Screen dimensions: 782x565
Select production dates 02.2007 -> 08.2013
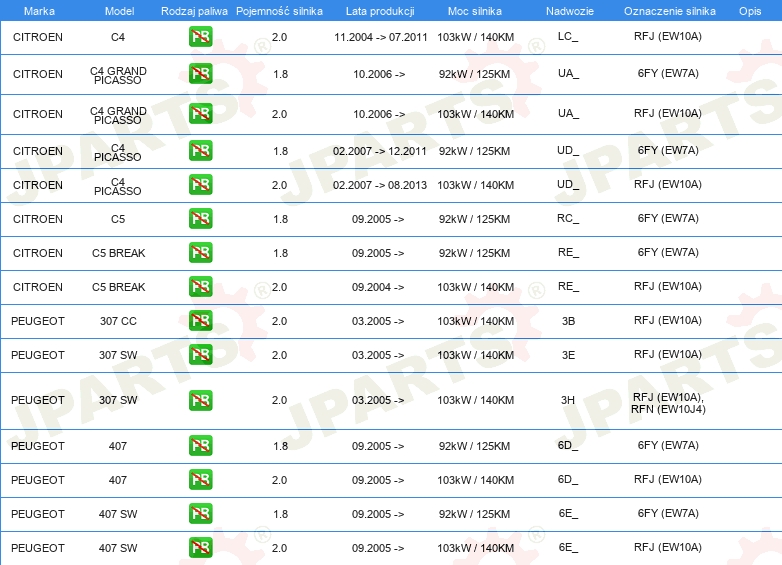(380, 185)
